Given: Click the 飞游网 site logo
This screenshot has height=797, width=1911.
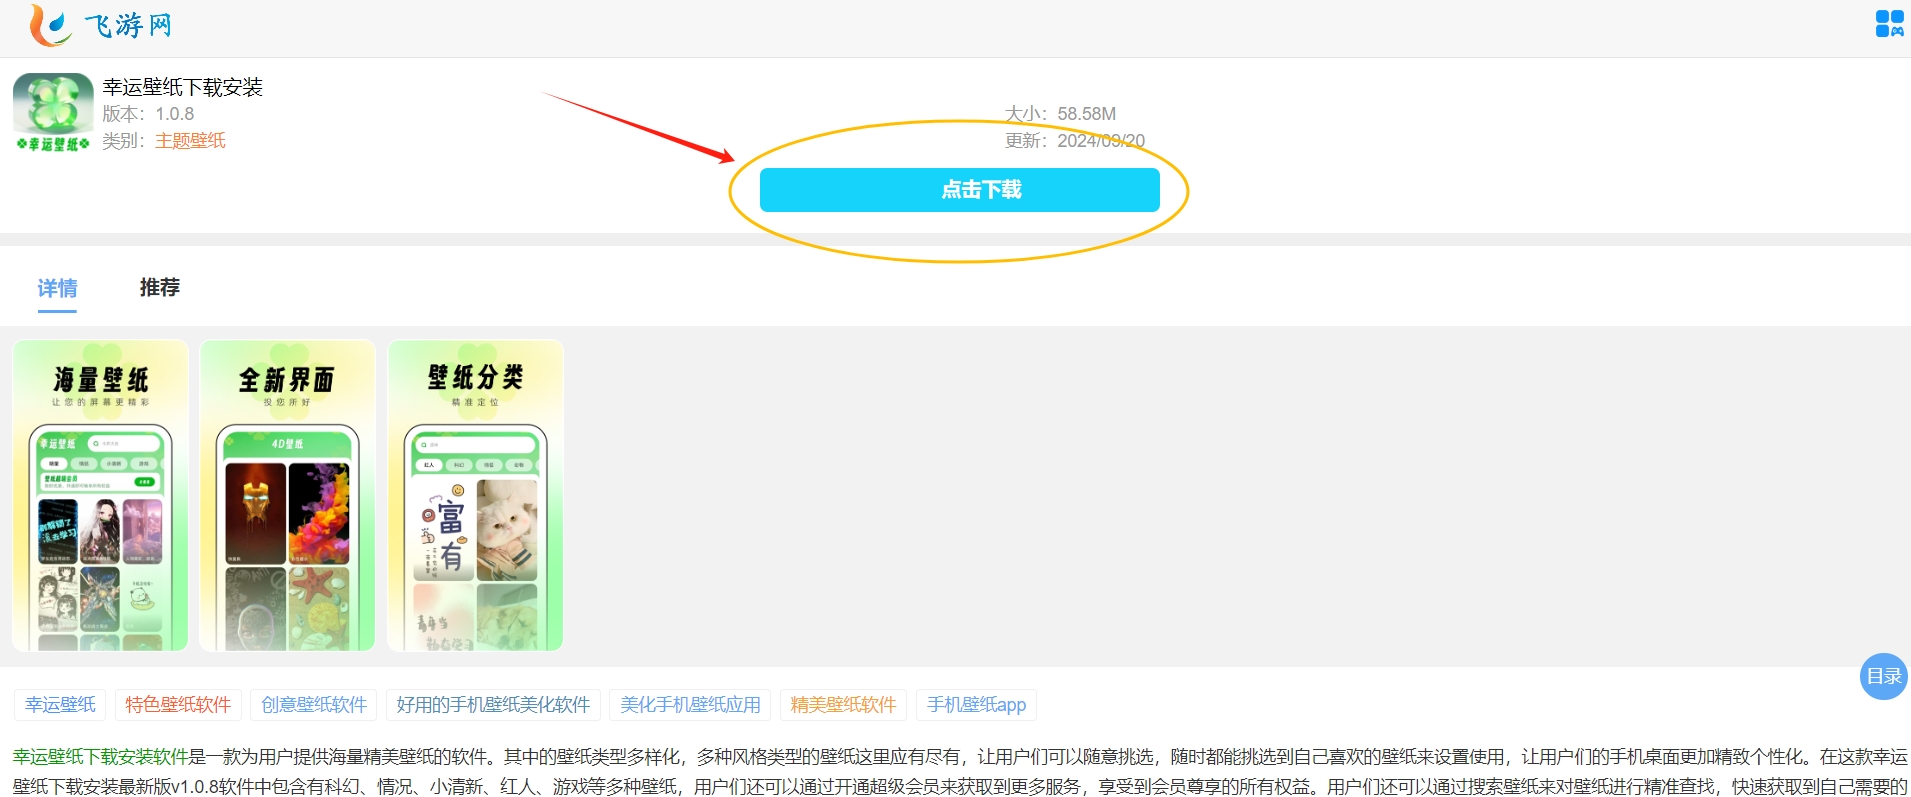Looking at the screenshot, I should tap(100, 25).
